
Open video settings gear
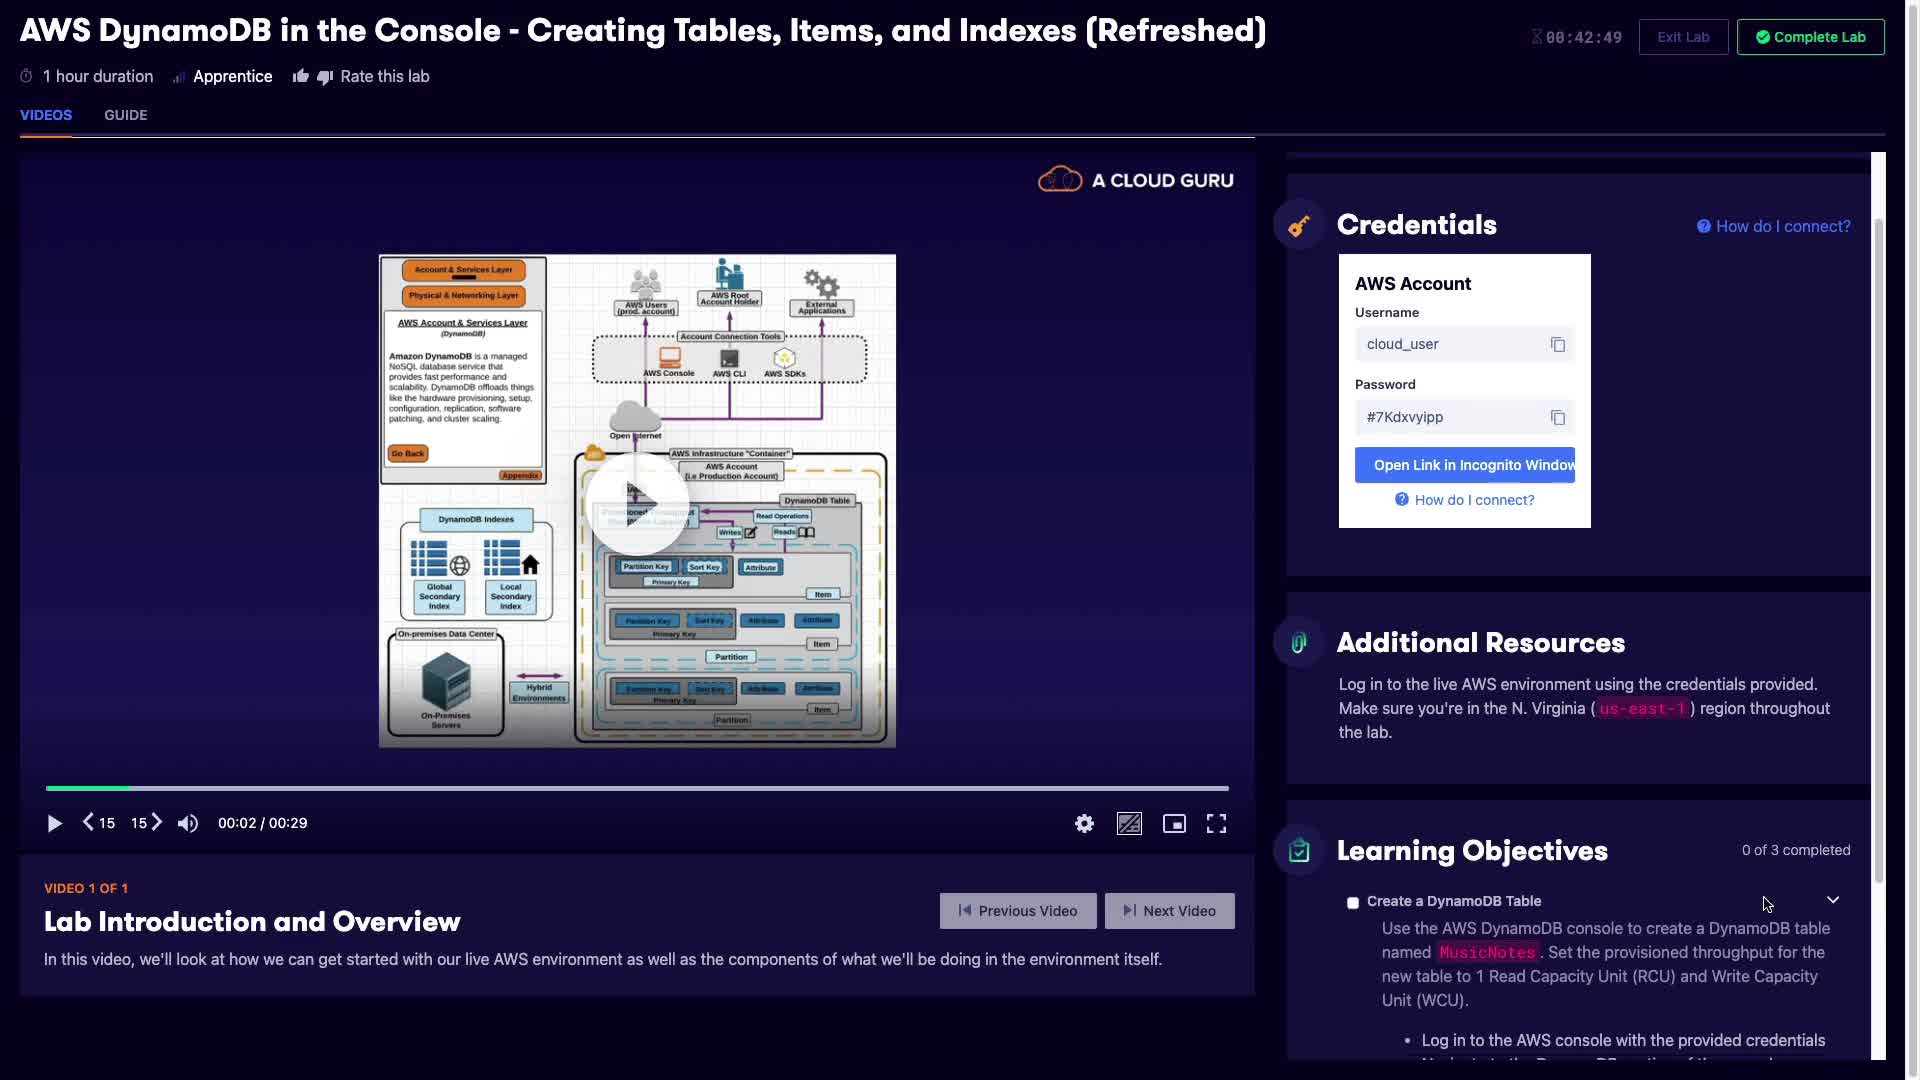(1084, 823)
